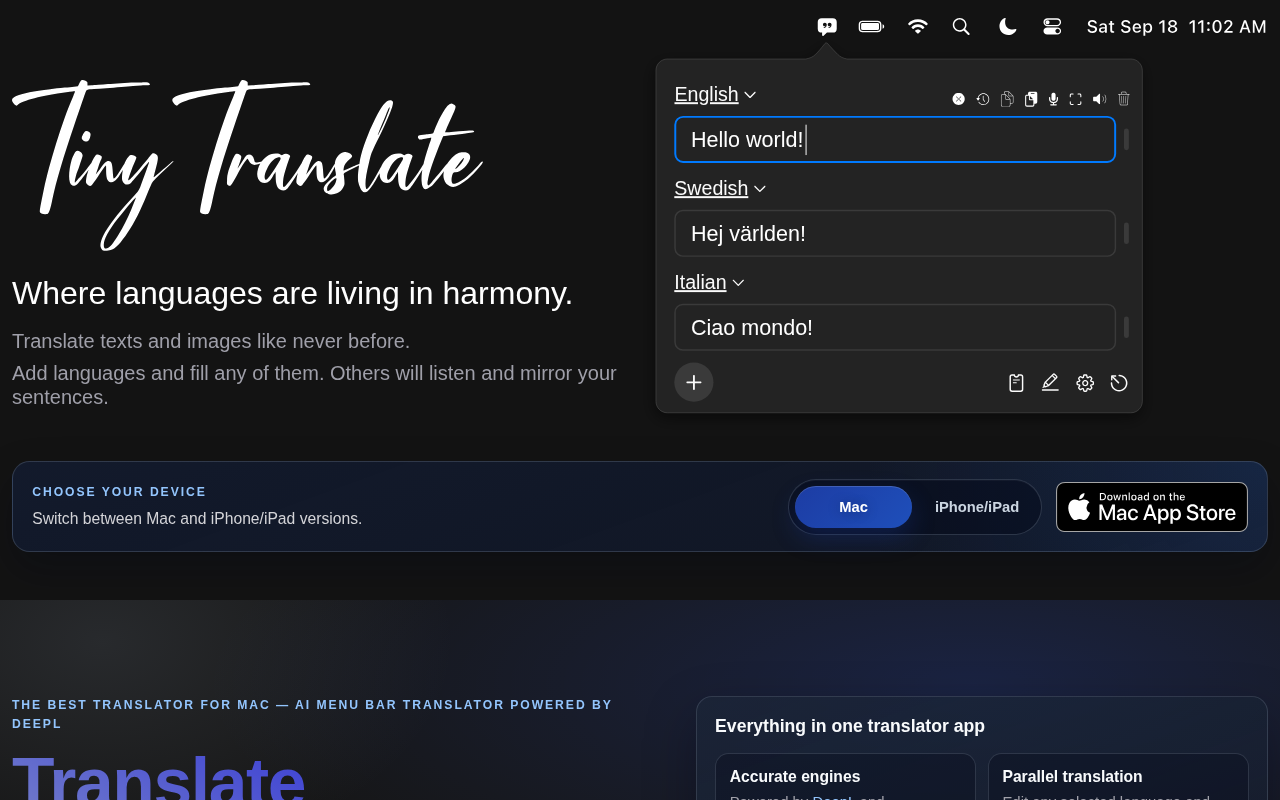Select the Mac device option
This screenshot has height=800, width=1280.
click(853, 507)
